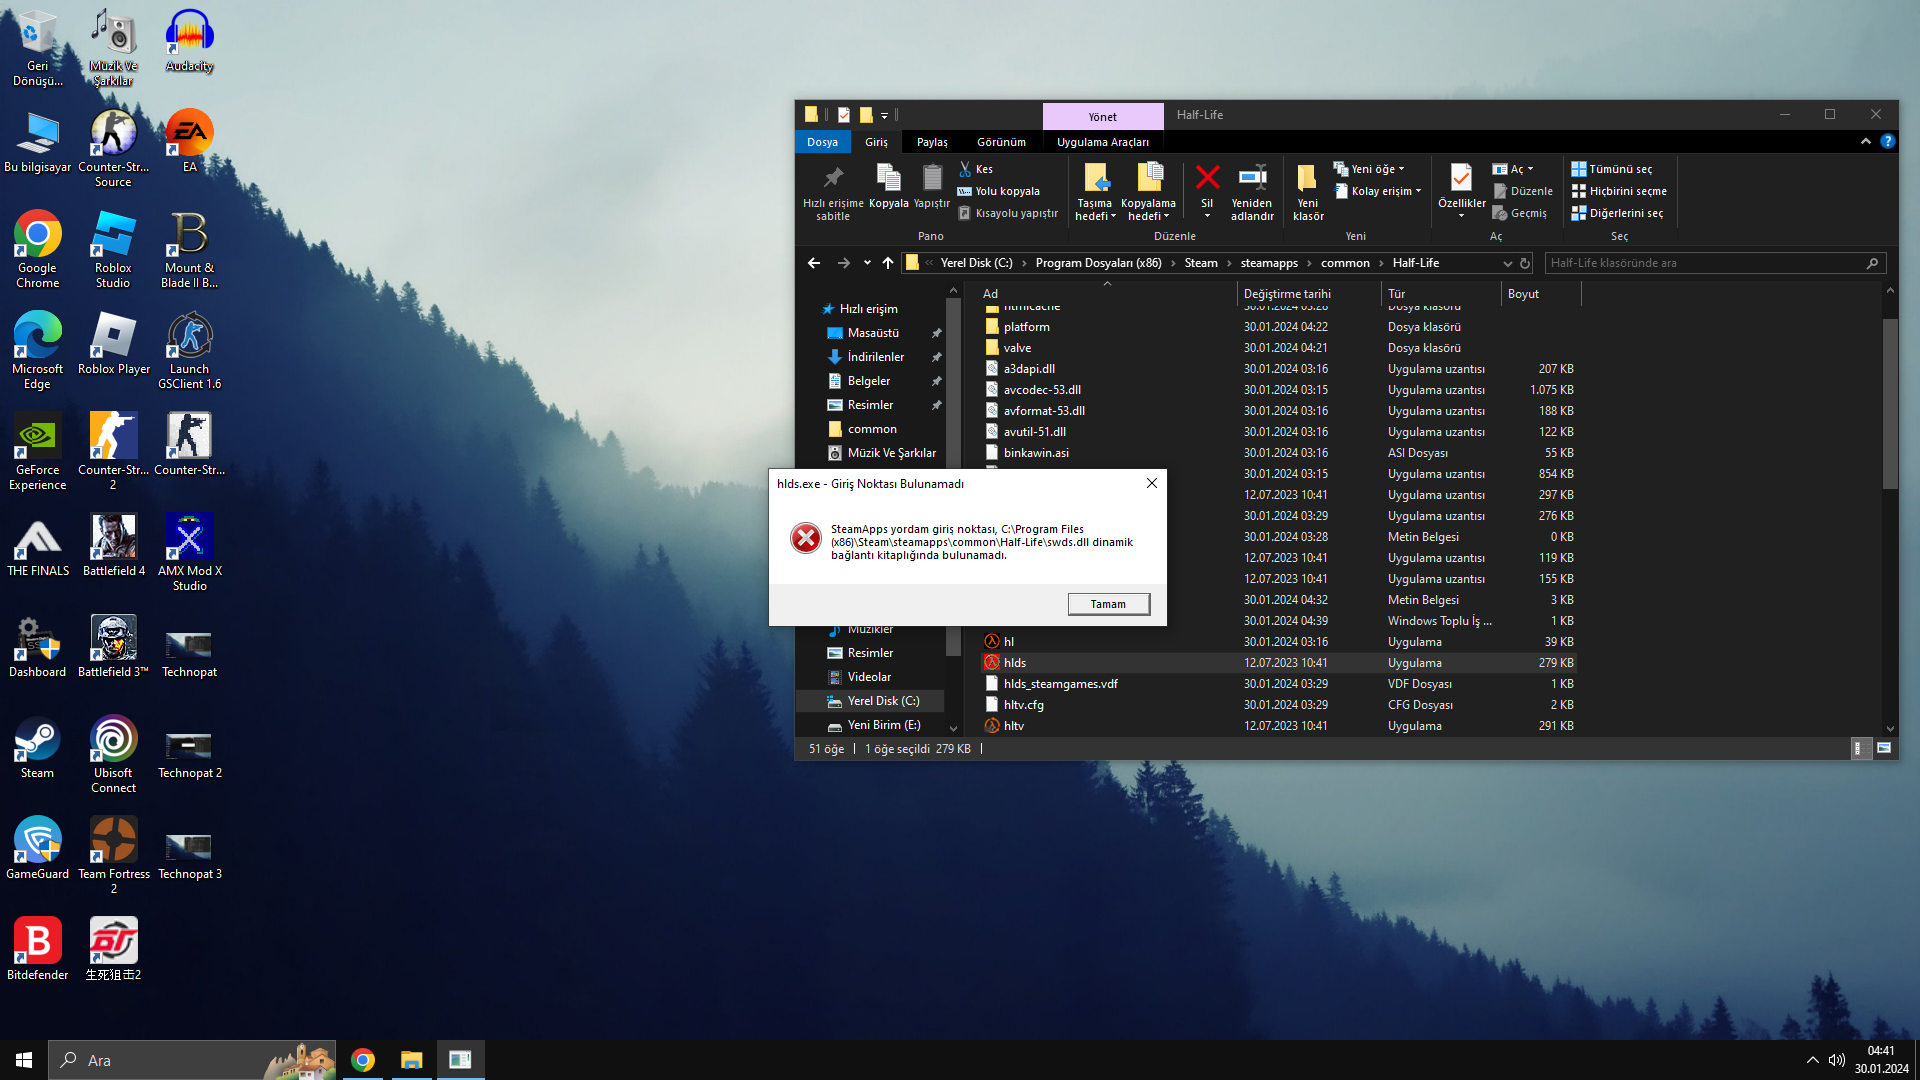
Task: Switch to large icons view toggle
Action: 1884,748
